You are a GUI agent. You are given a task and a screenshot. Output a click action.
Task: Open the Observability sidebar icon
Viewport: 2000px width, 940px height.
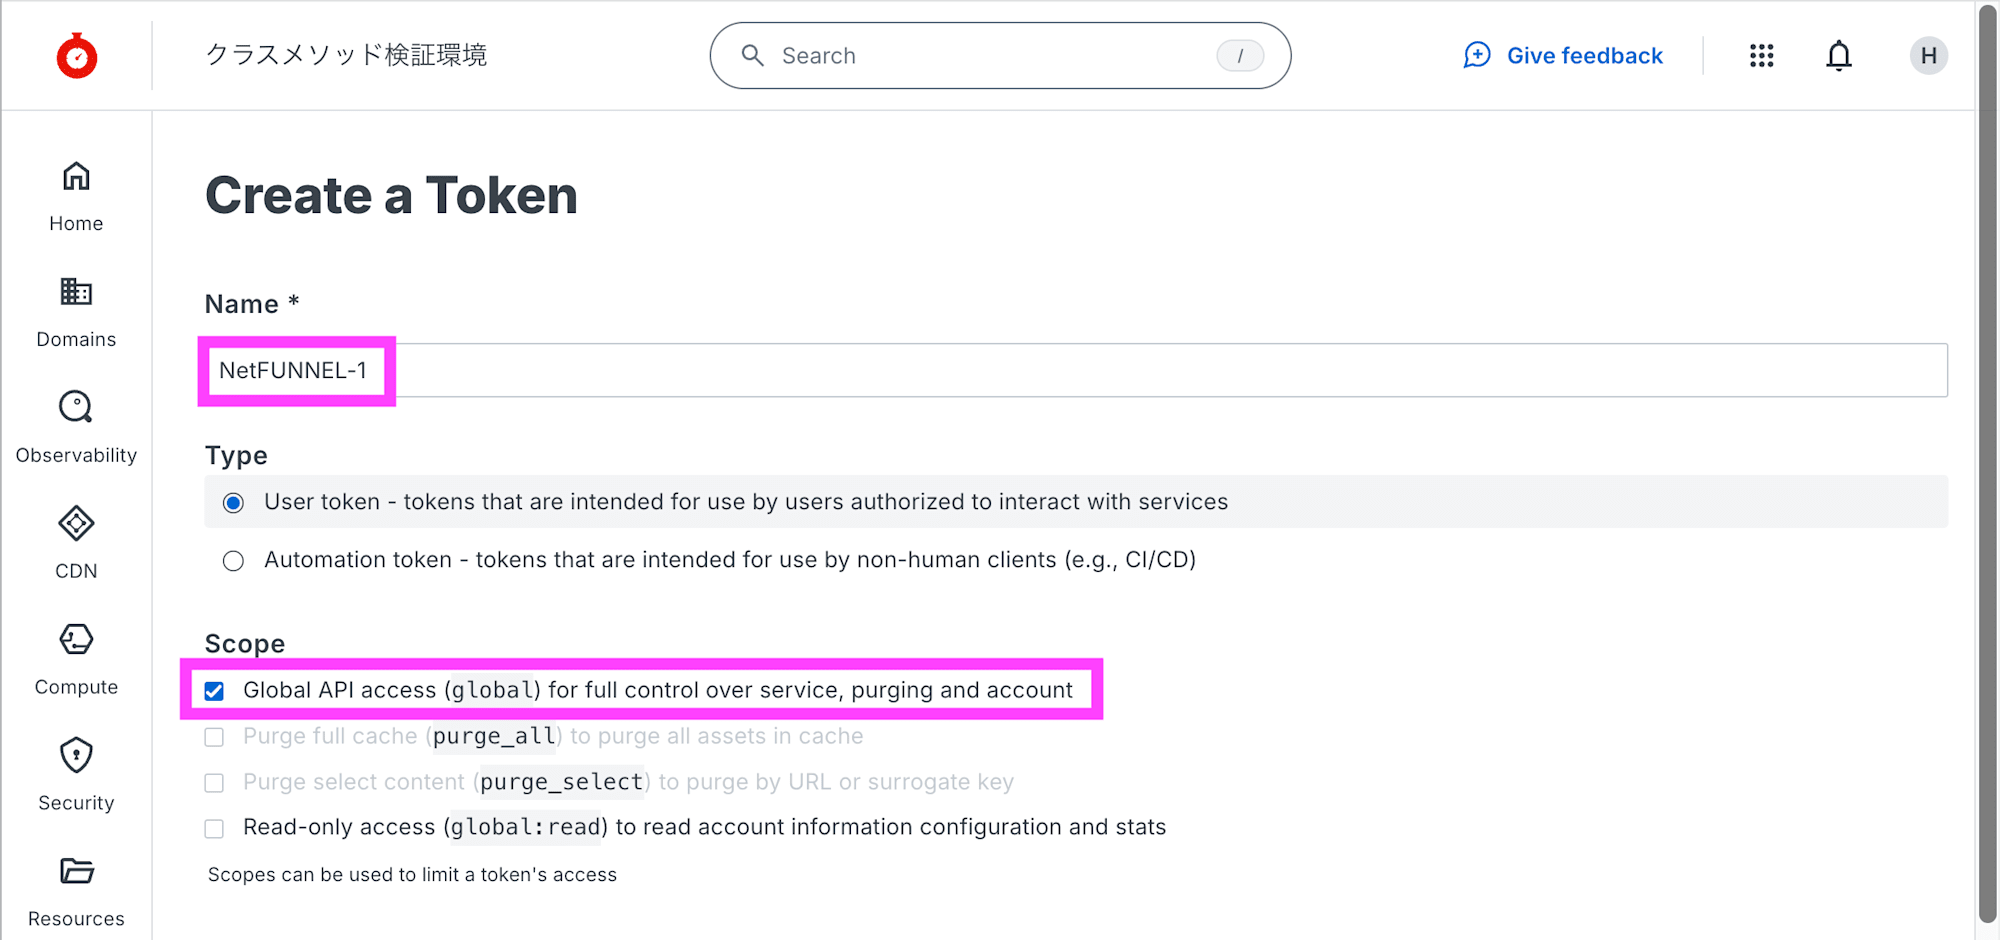point(76,408)
